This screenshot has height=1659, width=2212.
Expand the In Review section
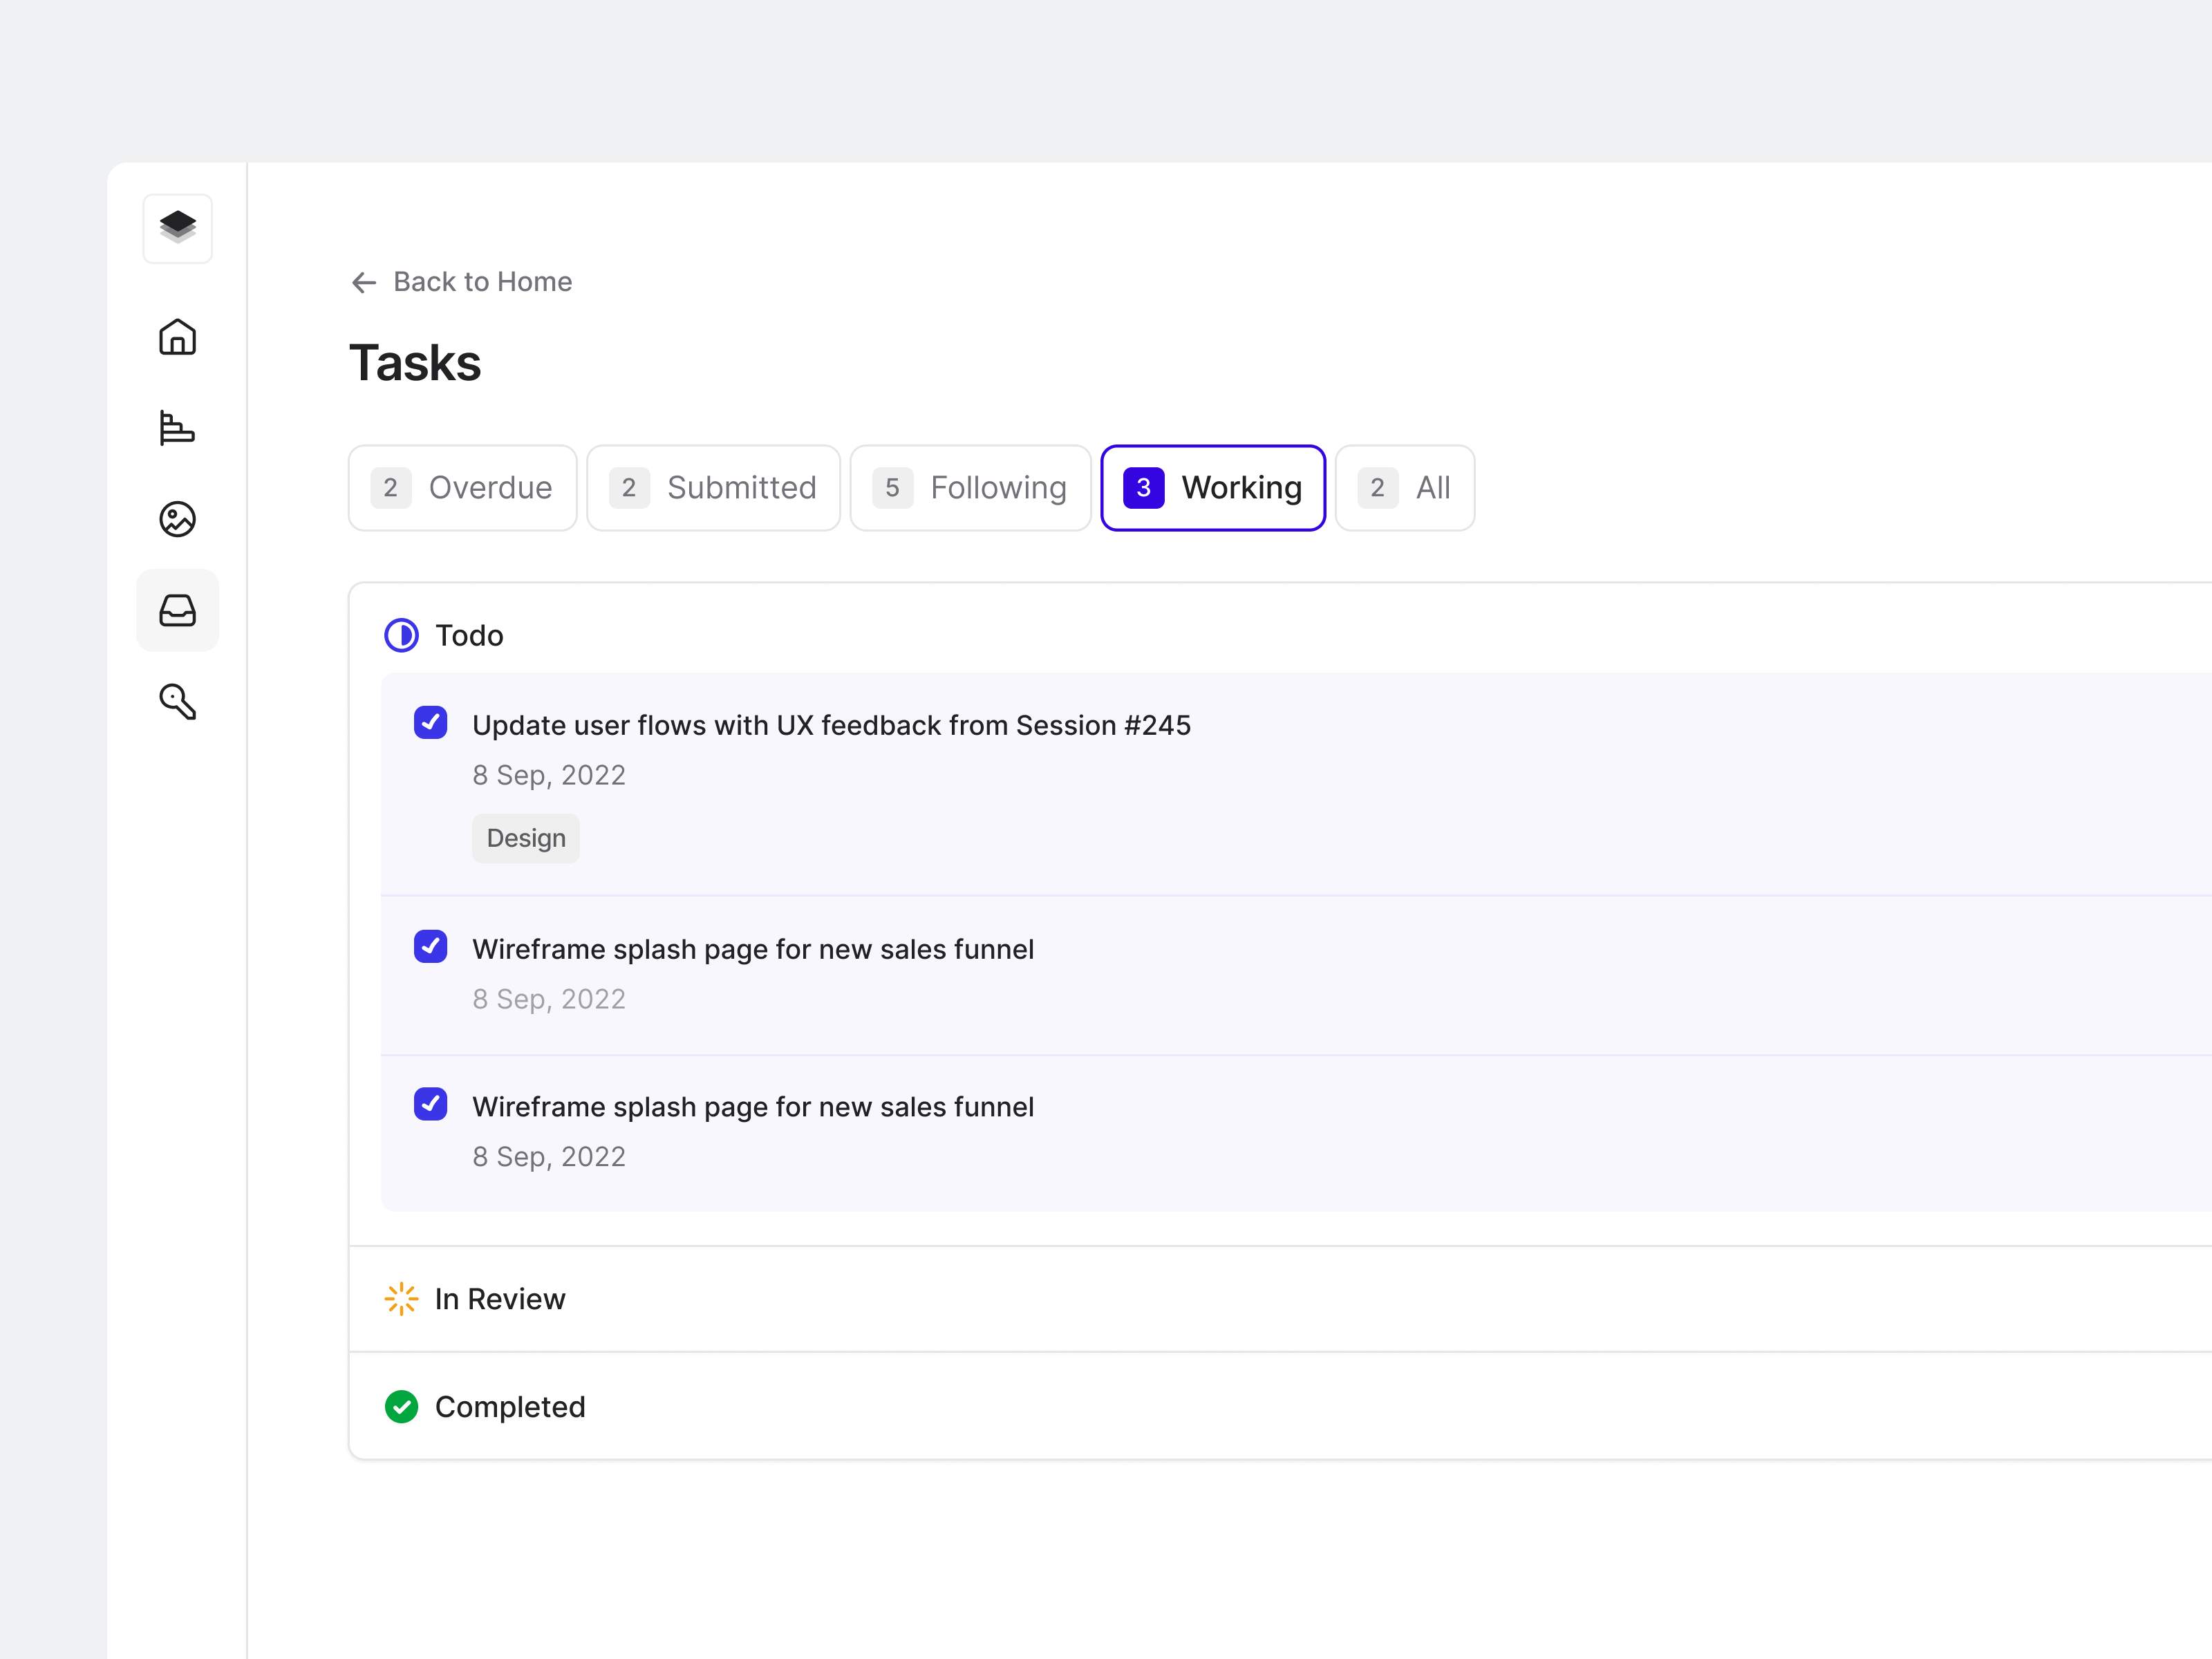[499, 1298]
